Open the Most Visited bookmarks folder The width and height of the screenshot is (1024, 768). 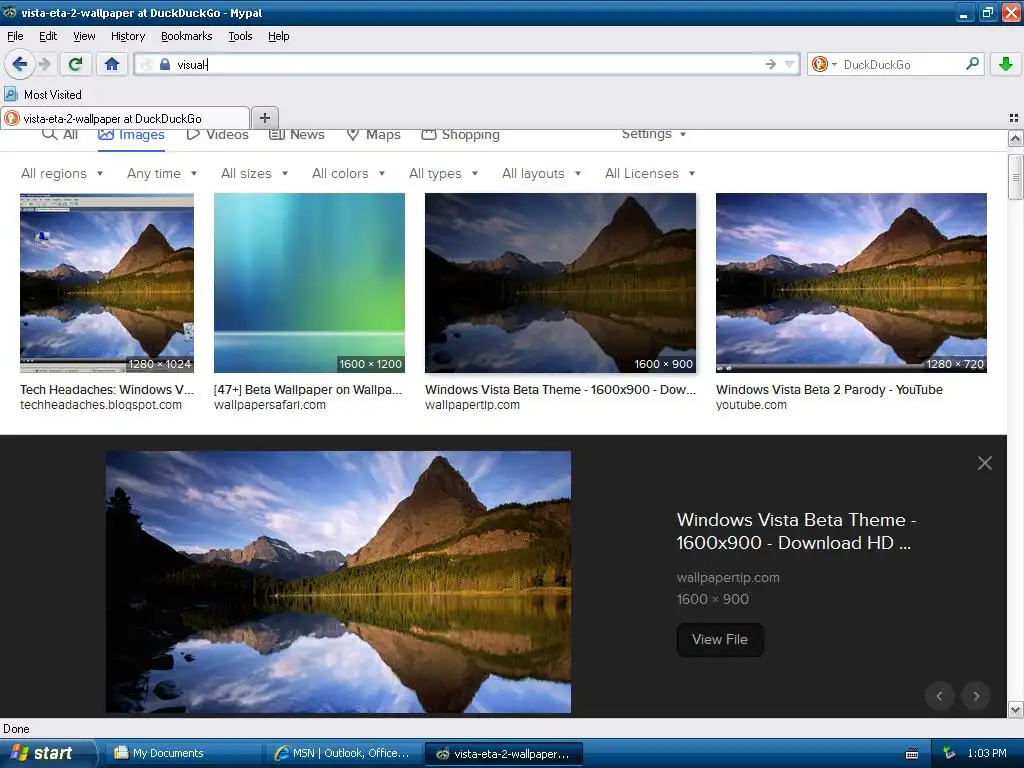point(43,95)
